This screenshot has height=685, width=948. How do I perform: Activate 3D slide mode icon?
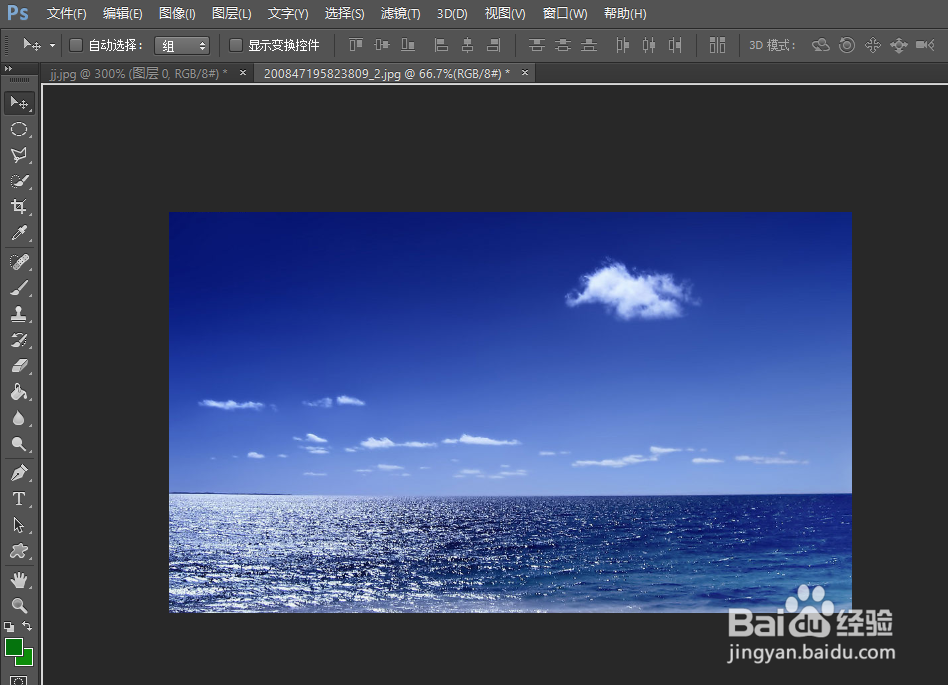pyautogui.click(x=899, y=45)
